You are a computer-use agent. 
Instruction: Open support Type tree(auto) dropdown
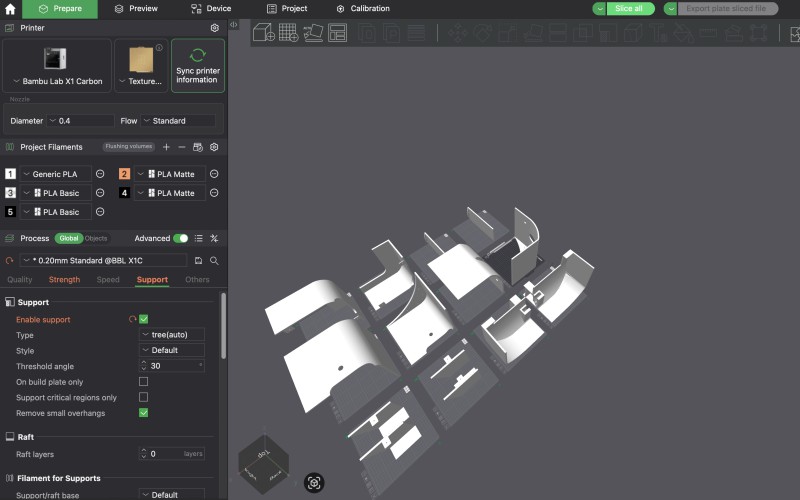click(x=172, y=335)
